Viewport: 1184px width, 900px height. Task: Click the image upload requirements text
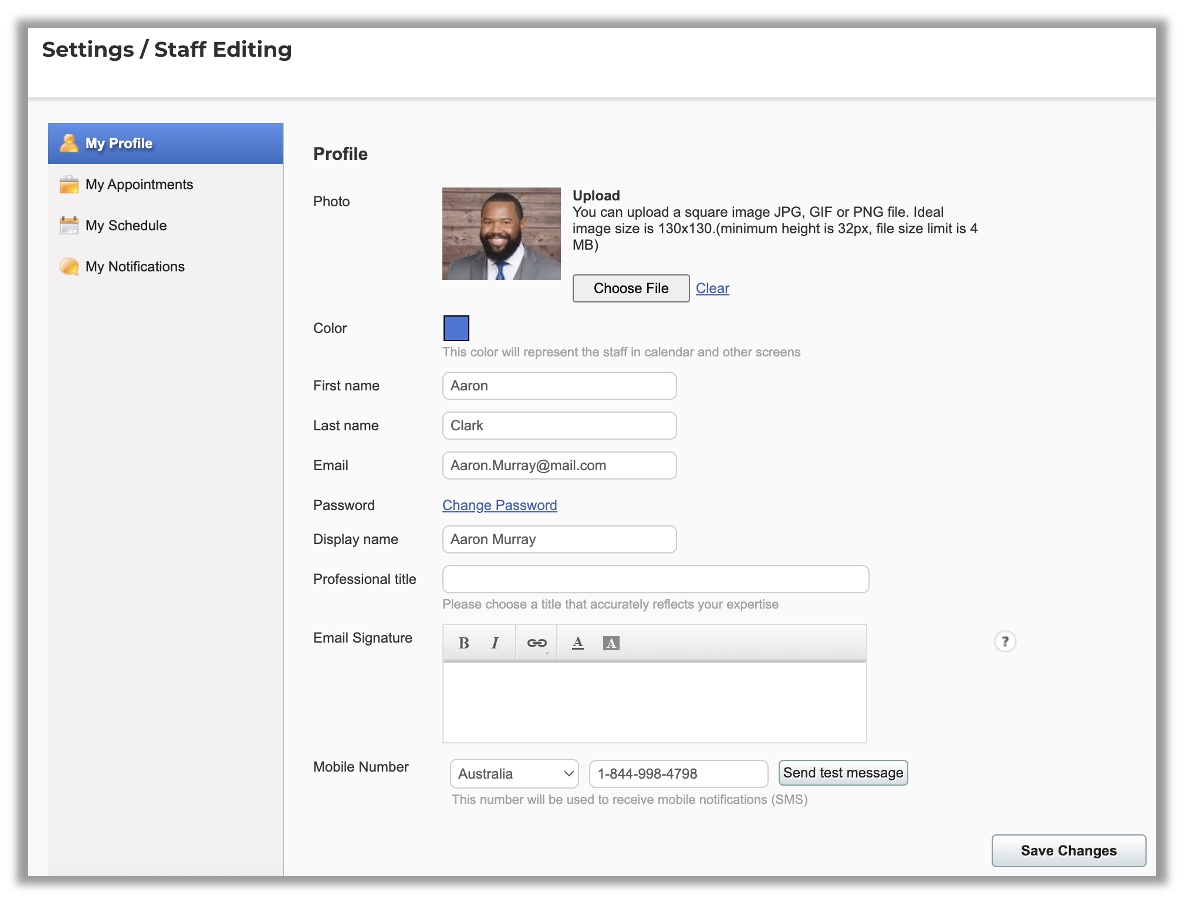775,229
